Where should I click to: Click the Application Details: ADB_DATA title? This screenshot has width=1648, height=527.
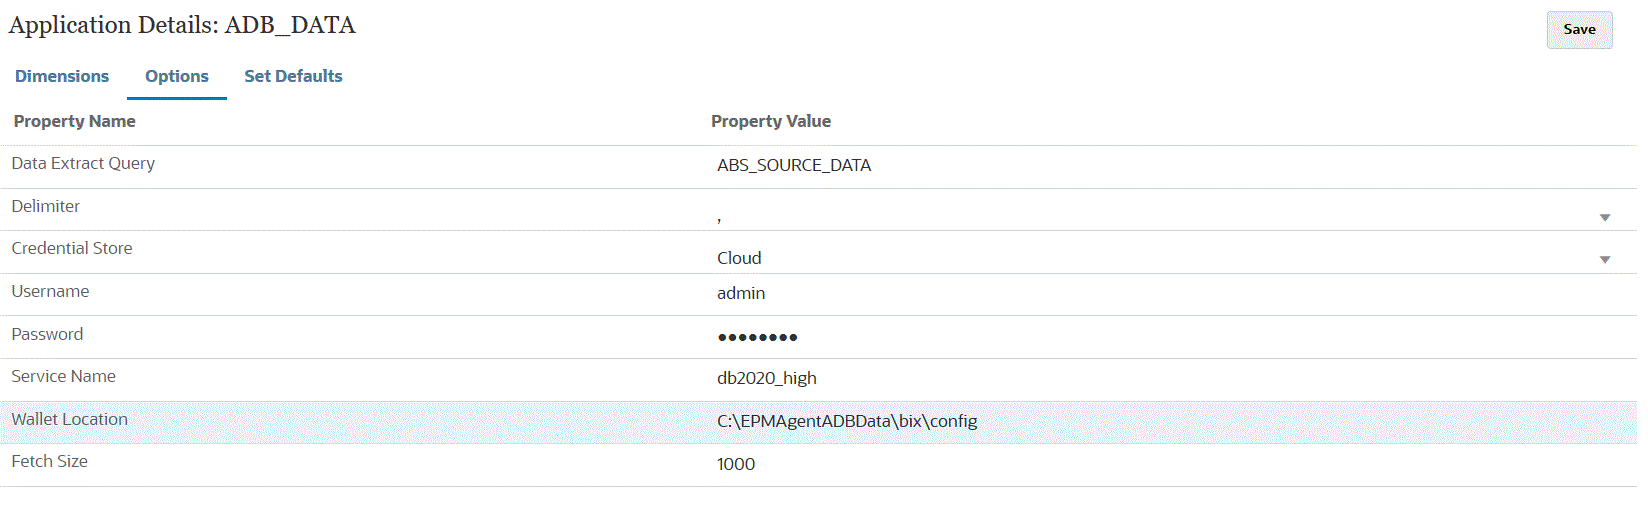[182, 25]
